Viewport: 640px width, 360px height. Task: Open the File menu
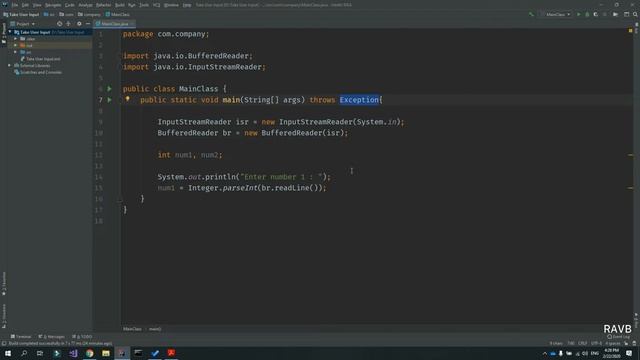coord(15,5)
